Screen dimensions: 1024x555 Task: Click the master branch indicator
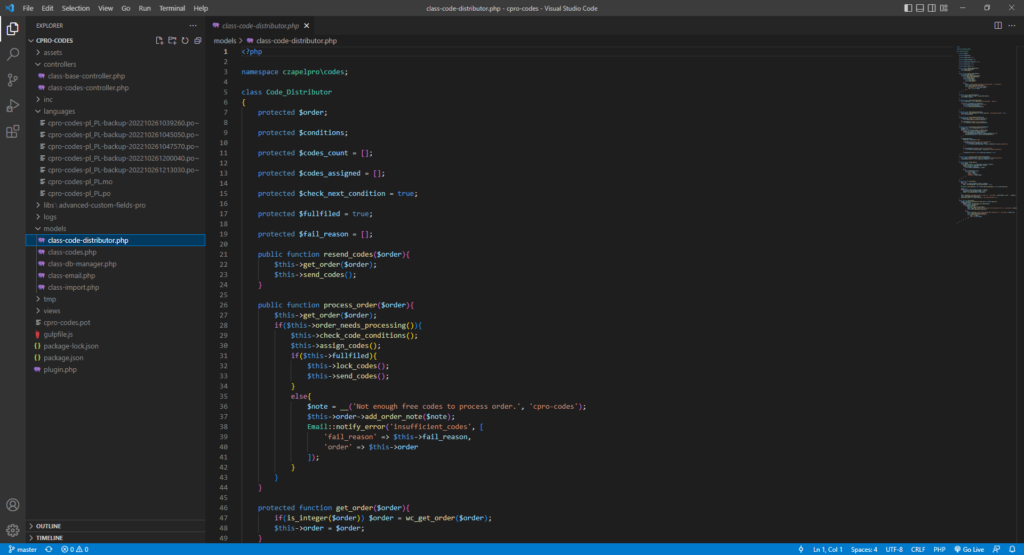(x=22, y=549)
